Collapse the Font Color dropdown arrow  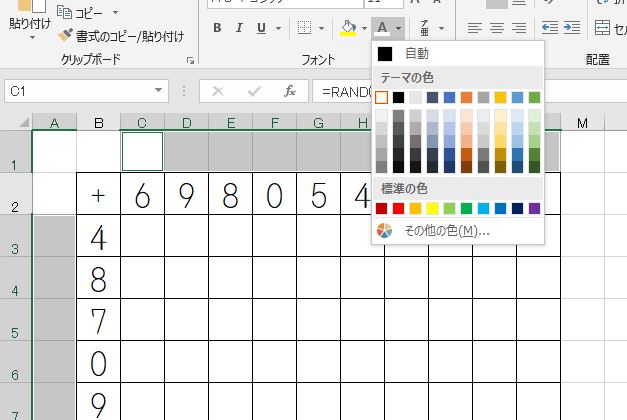[399, 28]
